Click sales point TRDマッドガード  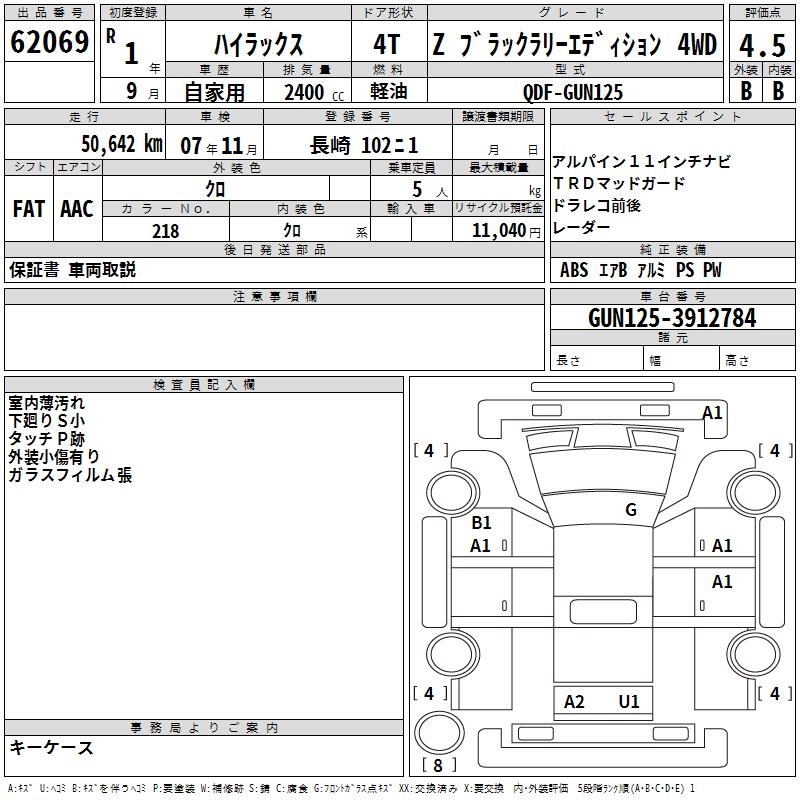[x=619, y=183]
